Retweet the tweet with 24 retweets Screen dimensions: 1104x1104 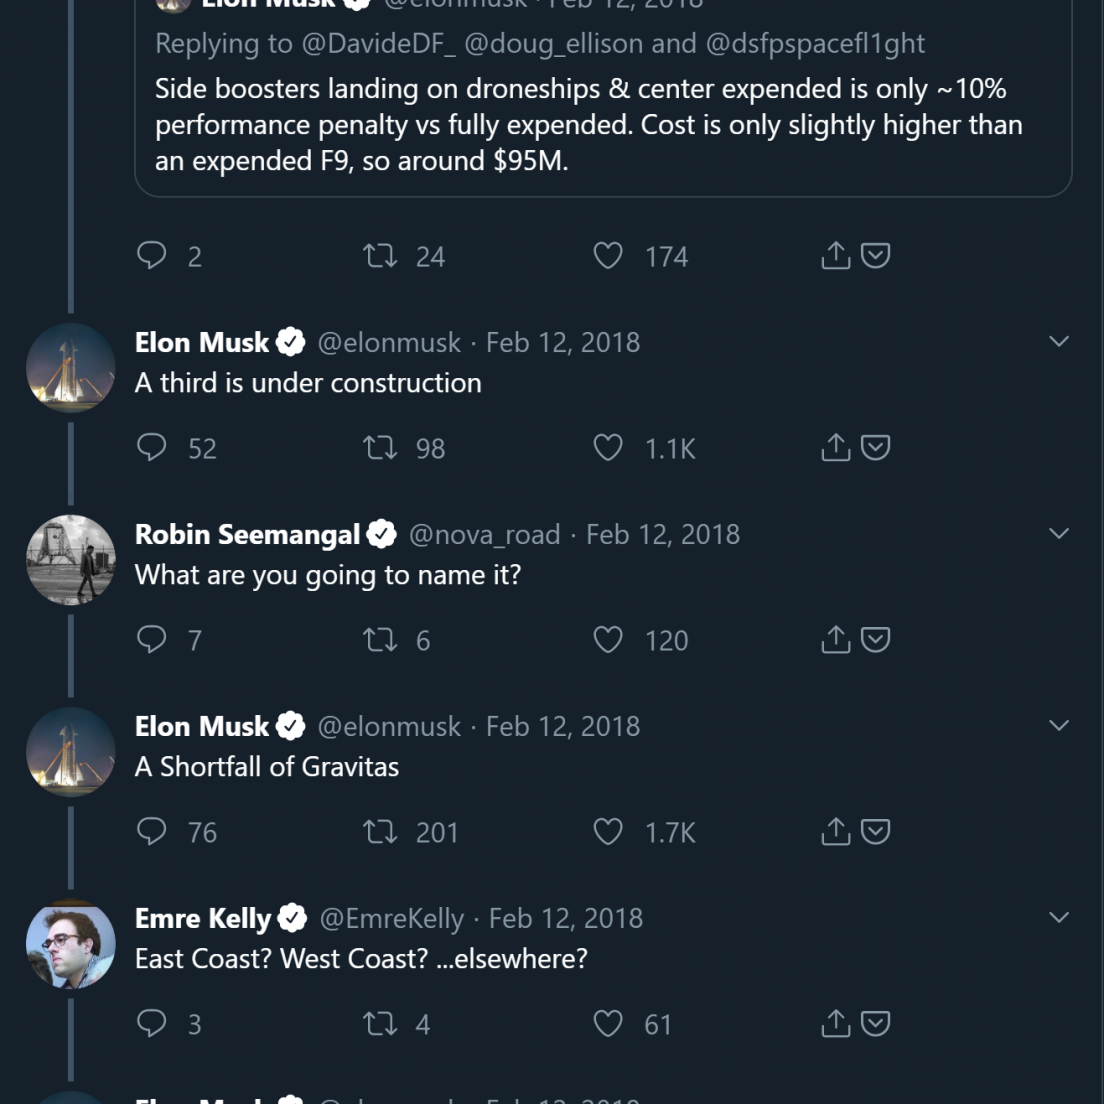[x=380, y=256]
